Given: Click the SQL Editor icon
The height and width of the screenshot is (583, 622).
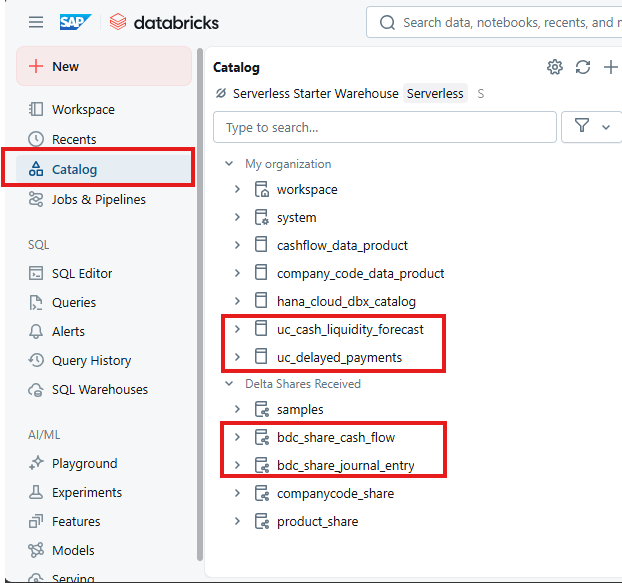Looking at the screenshot, I should [x=36, y=273].
